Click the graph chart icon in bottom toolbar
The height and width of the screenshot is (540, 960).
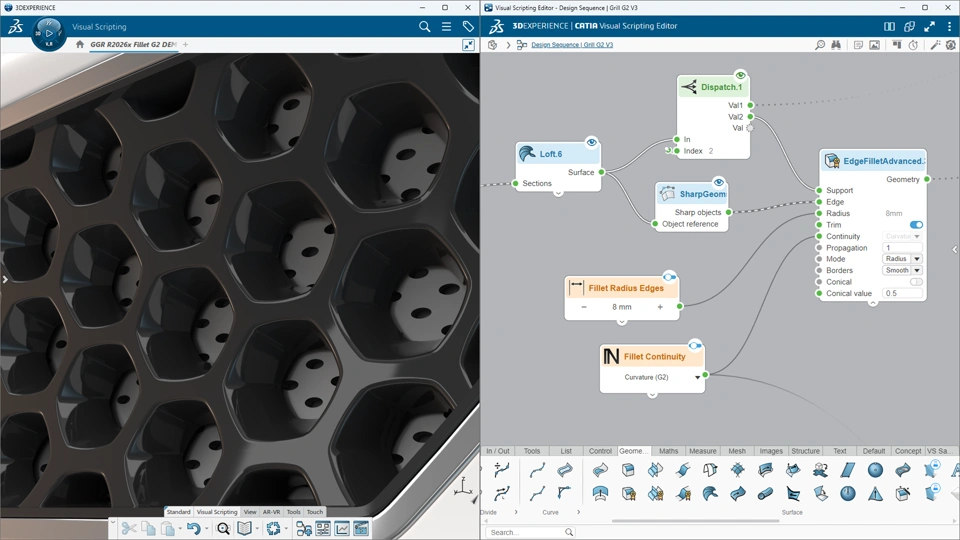point(342,528)
